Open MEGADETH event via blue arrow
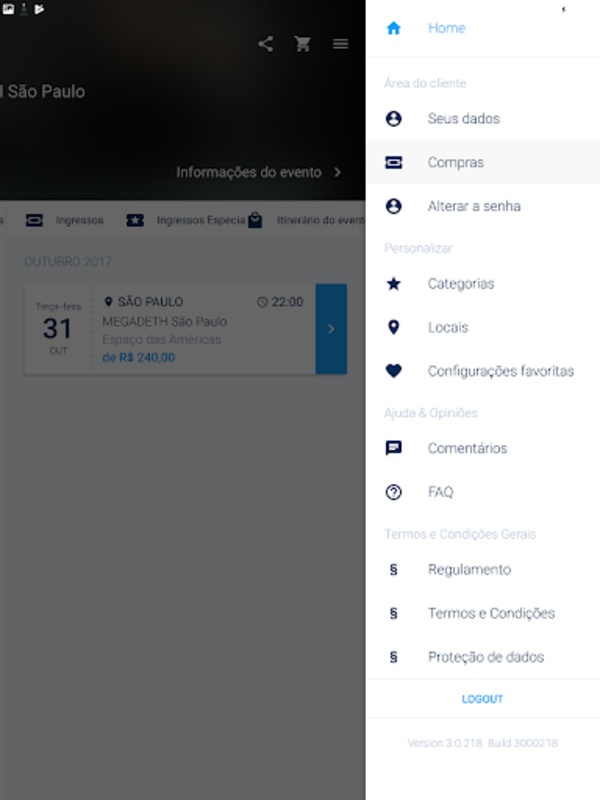This screenshot has width=600, height=800. (x=331, y=329)
